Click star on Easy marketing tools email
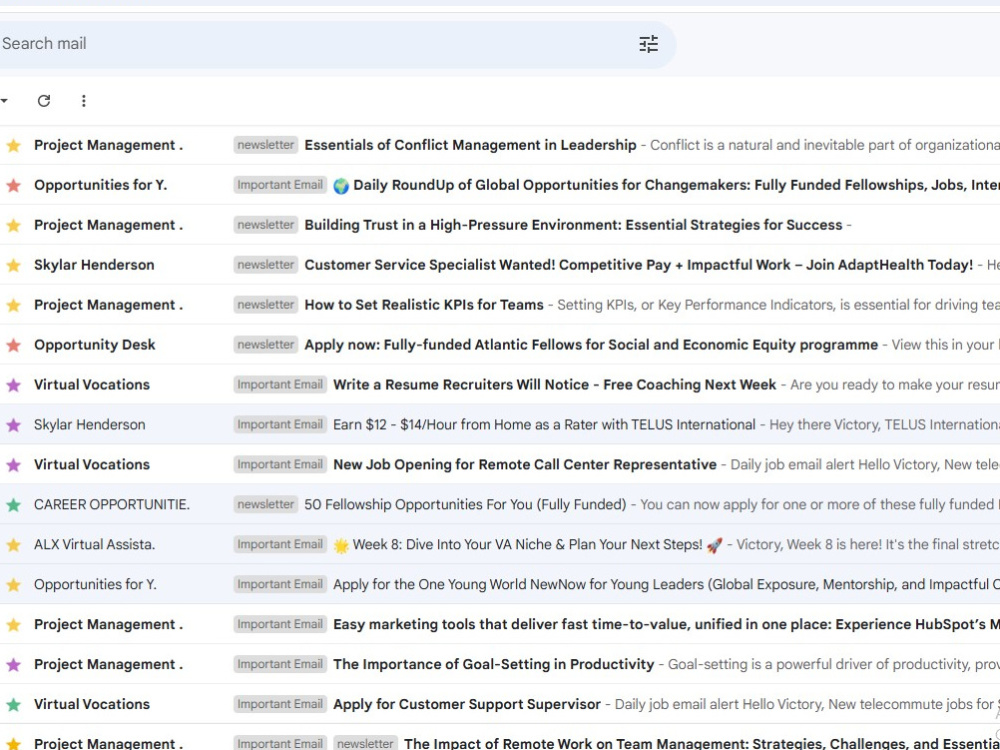Image resolution: width=1000 pixels, height=750 pixels. (x=13, y=625)
